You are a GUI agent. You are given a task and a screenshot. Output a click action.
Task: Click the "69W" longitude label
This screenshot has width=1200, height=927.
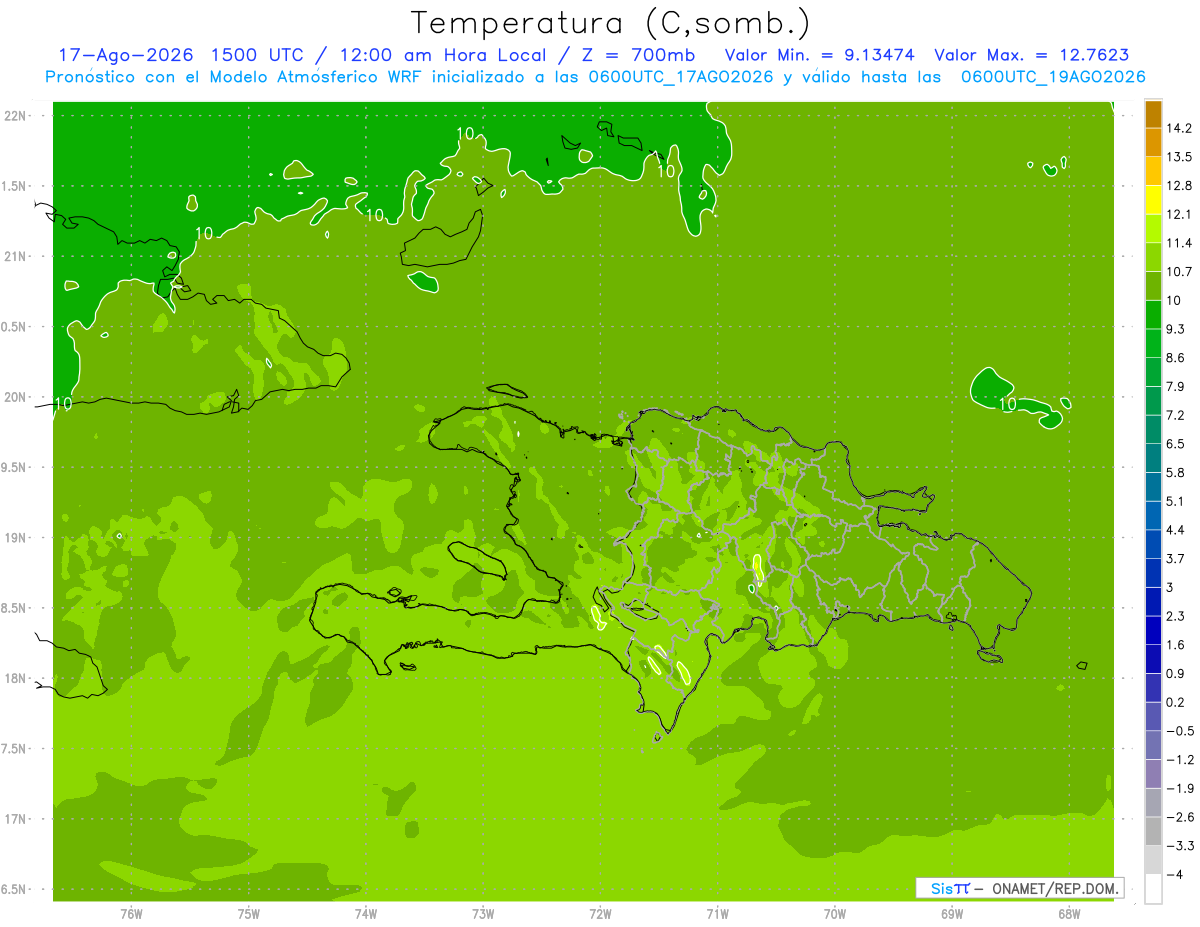(952, 914)
